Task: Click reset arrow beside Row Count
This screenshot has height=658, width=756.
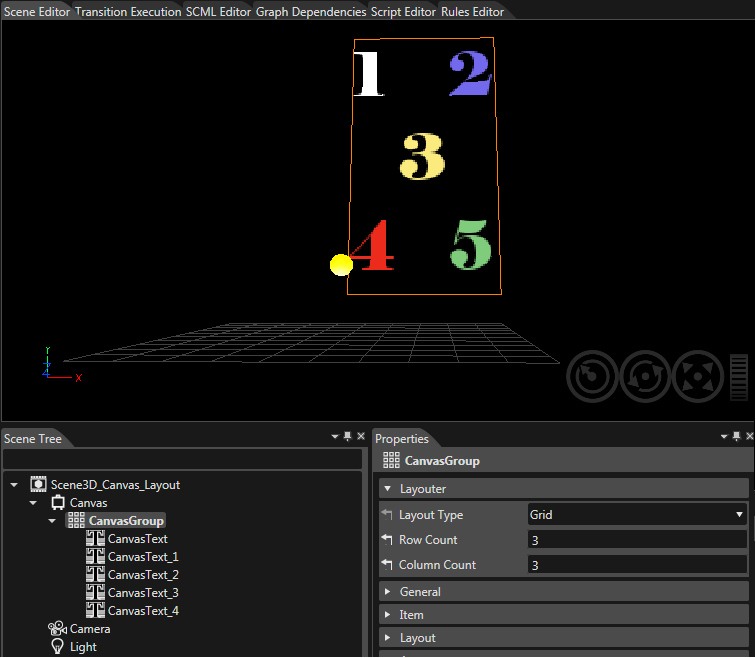Action: pos(387,539)
